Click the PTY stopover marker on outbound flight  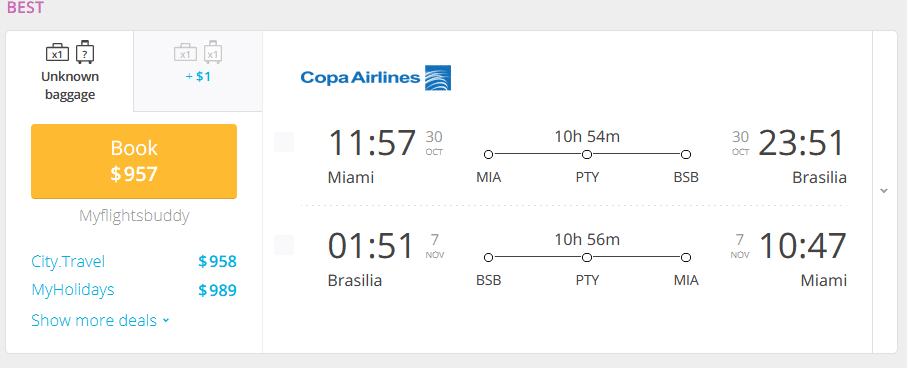587,154
